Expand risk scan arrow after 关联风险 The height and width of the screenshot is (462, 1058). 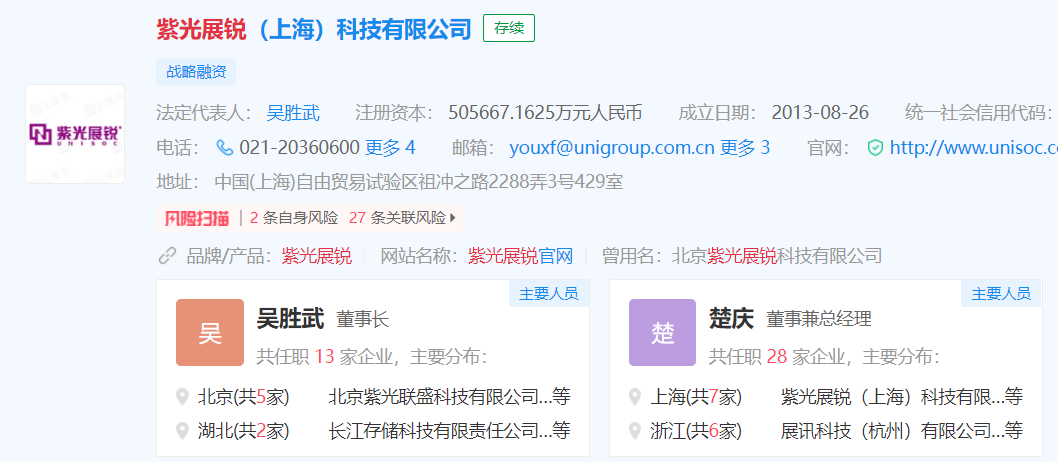point(453,218)
